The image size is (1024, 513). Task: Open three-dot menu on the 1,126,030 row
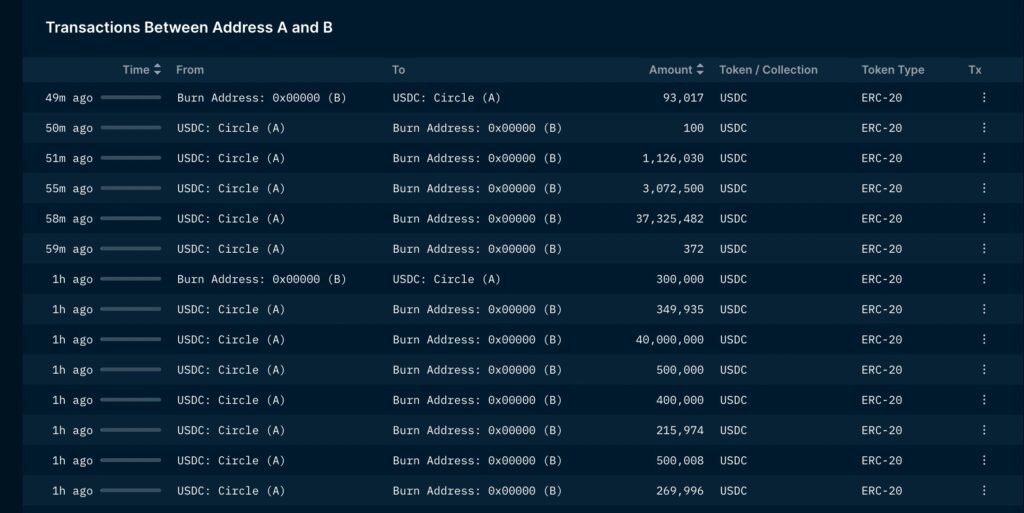click(984, 158)
